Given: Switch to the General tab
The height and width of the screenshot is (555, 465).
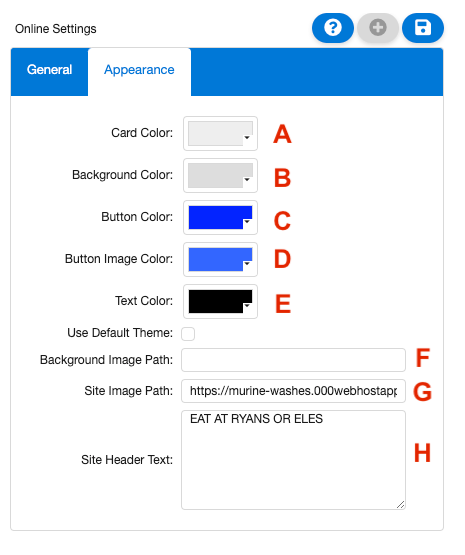Looking at the screenshot, I should click(x=50, y=72).
